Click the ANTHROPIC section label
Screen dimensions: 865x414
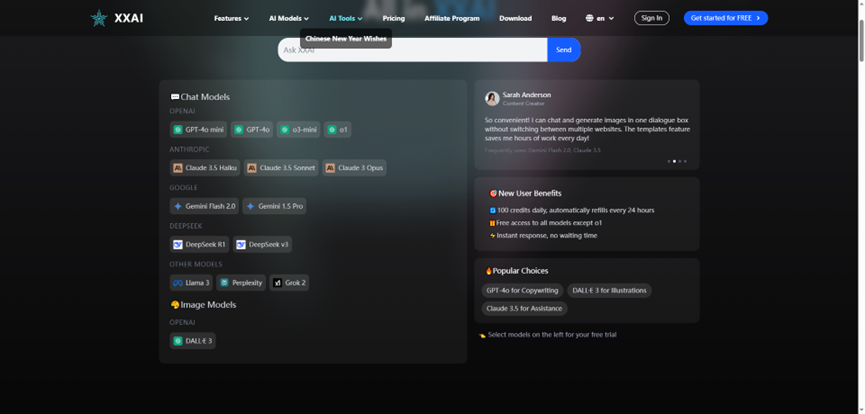(189, 150)
